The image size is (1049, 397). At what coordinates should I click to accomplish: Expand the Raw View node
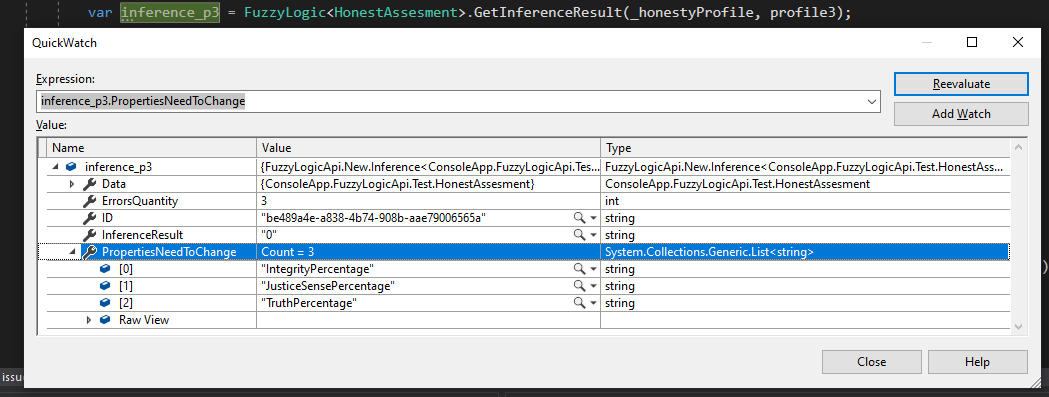click(x=89, y=320)
